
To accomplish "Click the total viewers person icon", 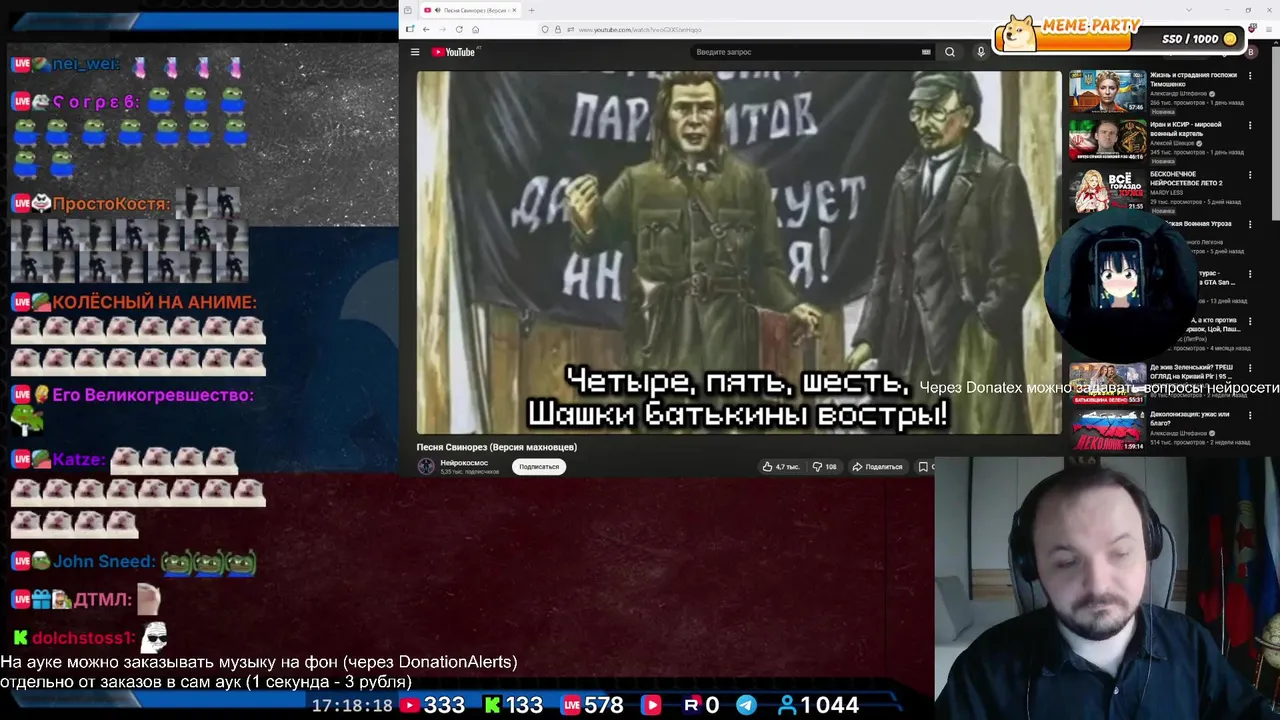I will [x=787, y=705].
